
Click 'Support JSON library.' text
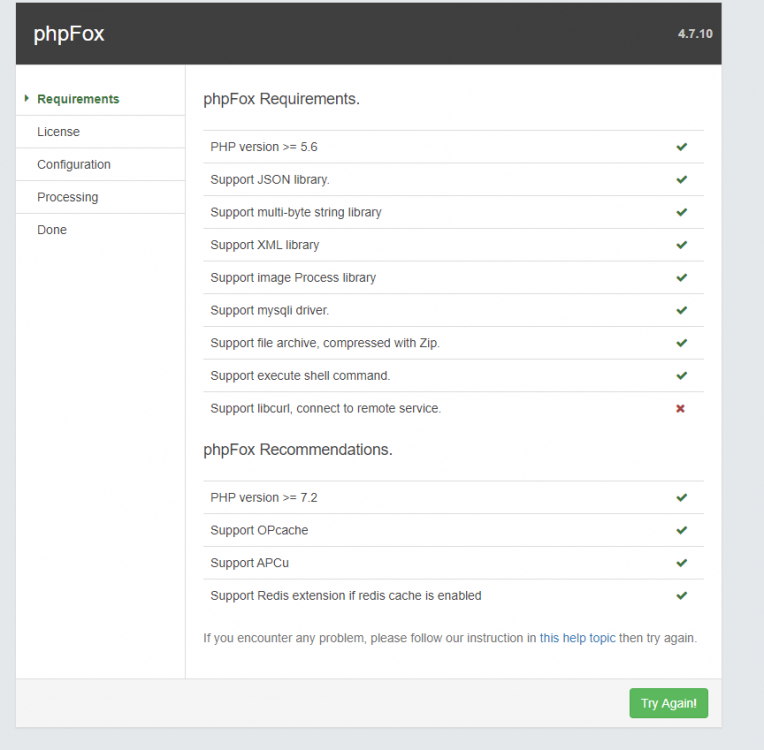click(x=270, y=179)
